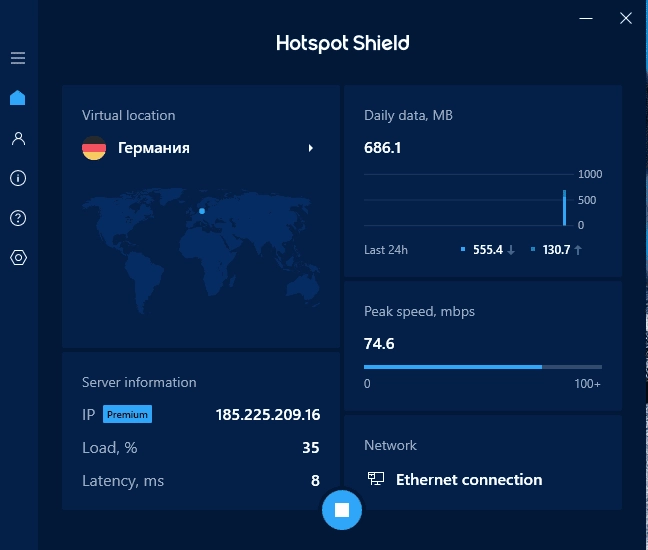Click the location dot on world map
Screen dimensions: 648x550
click(202, 211)
